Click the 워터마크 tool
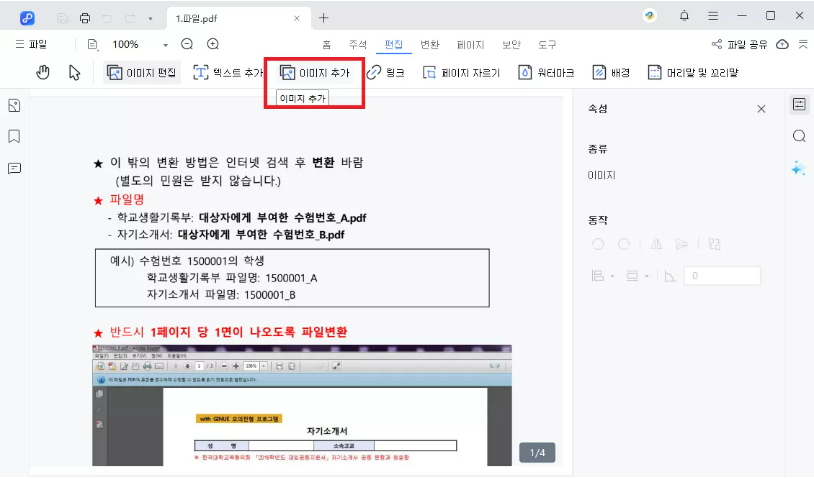 click(x=546, y=73)
